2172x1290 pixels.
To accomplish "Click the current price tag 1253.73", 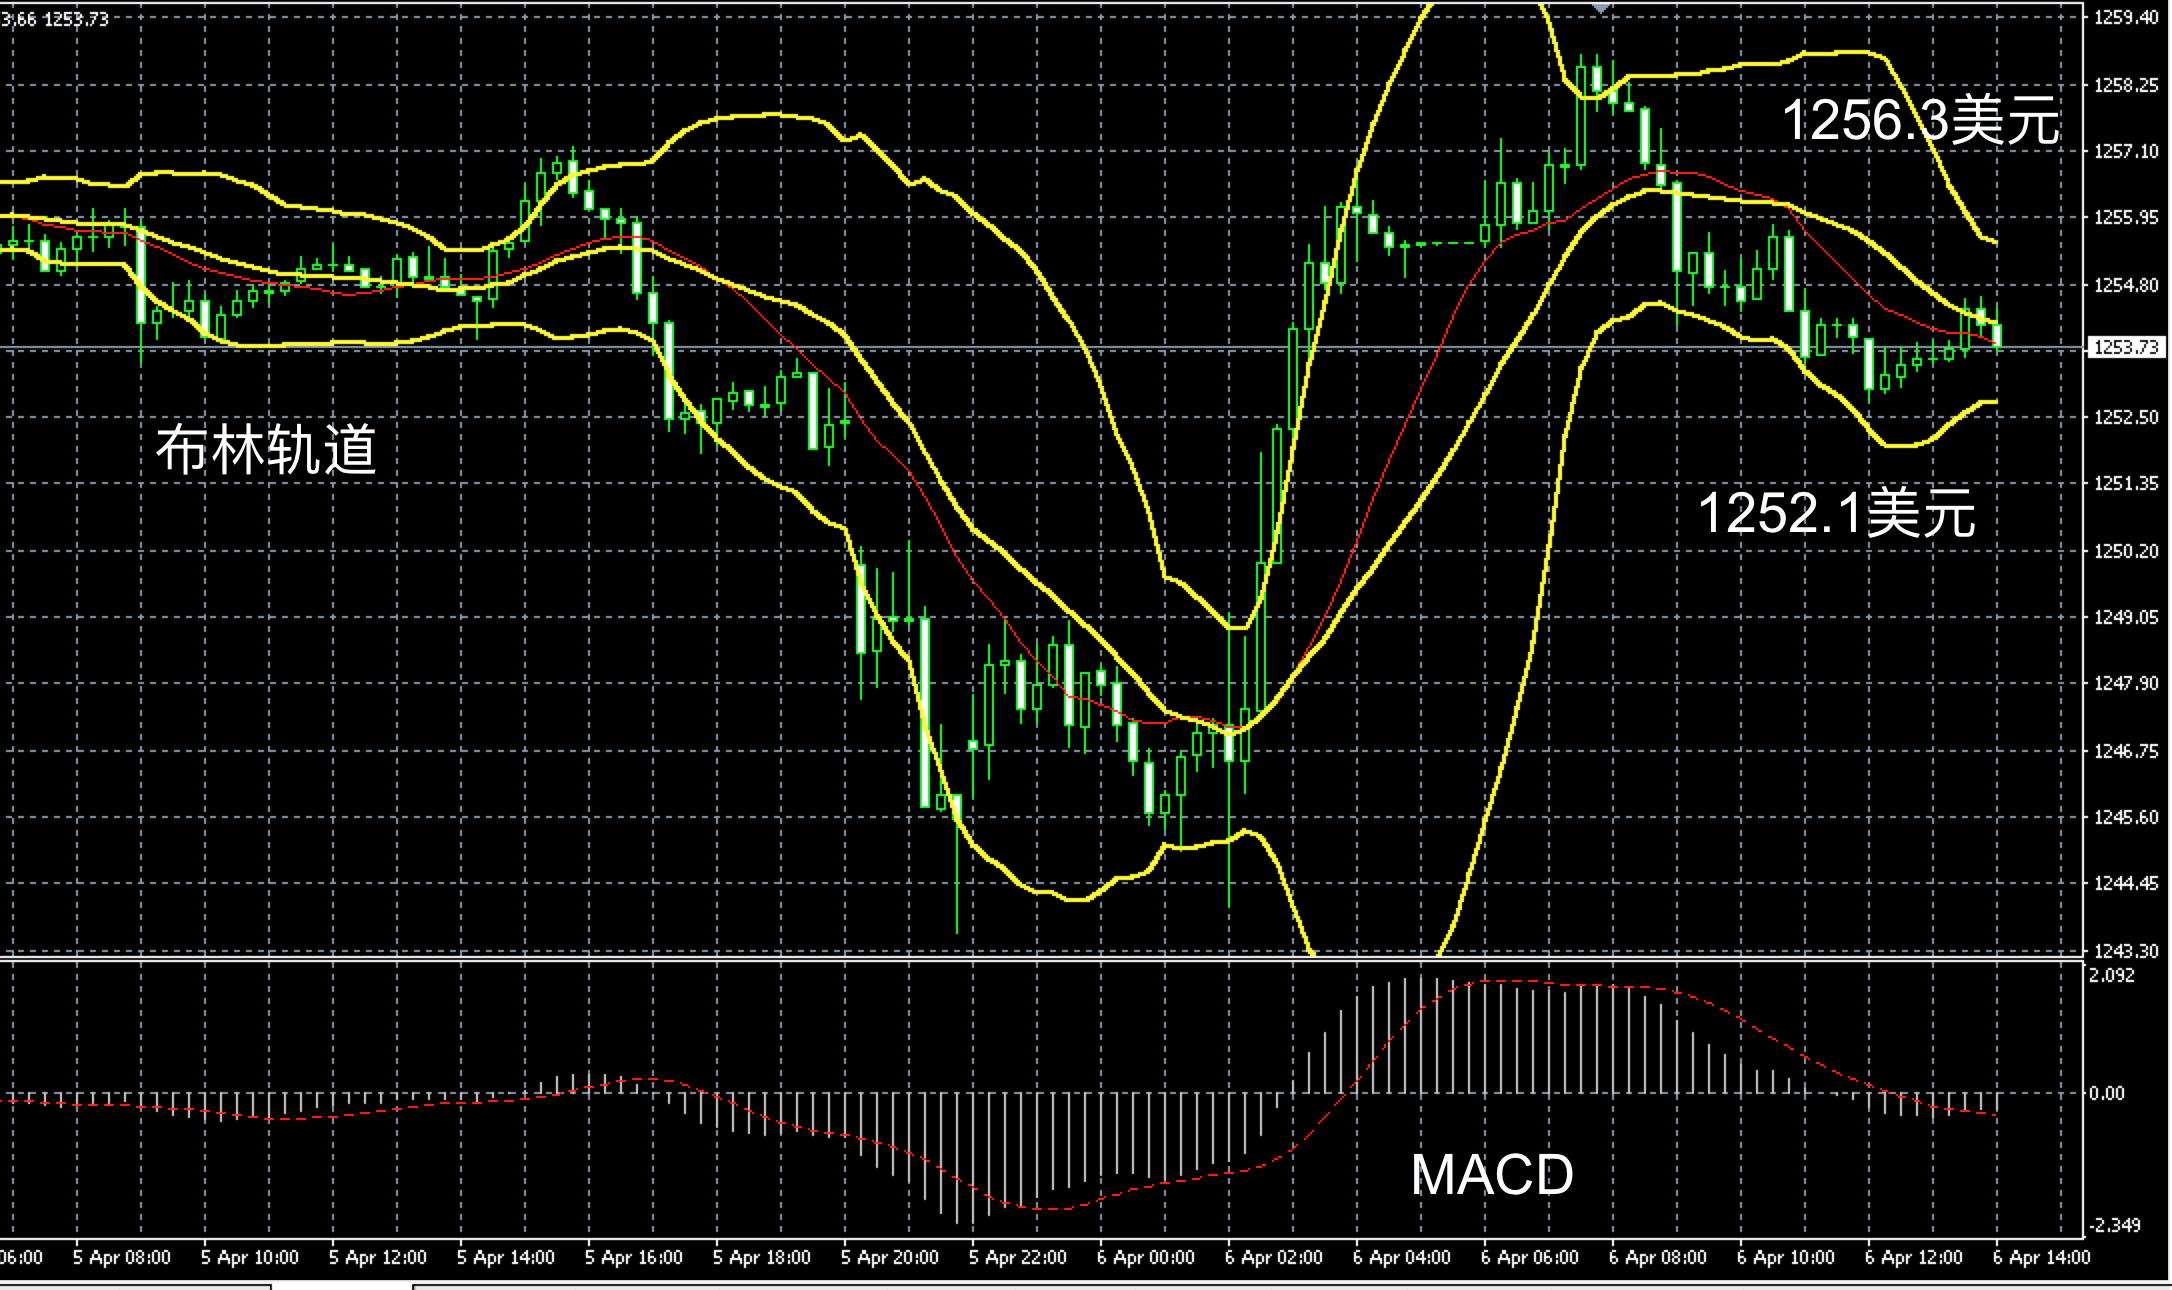I will [2125, 347].
